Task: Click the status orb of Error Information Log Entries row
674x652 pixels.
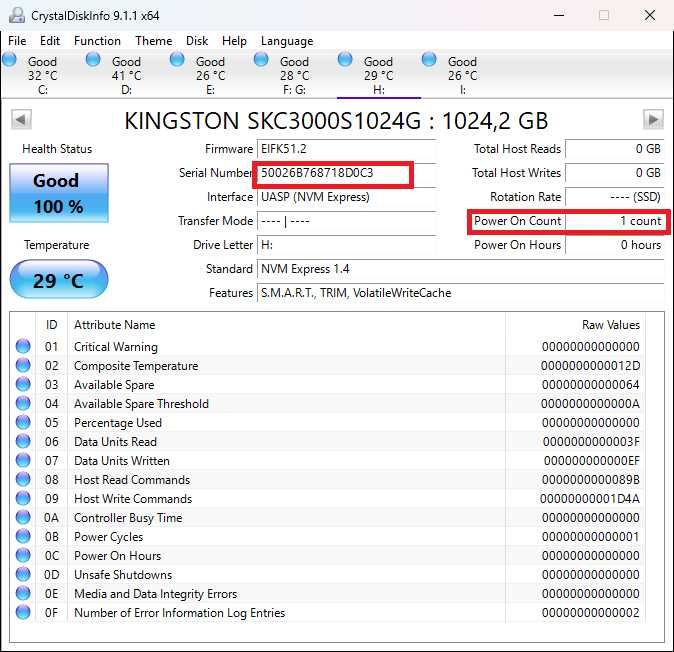Action: (x=23, y=612)
